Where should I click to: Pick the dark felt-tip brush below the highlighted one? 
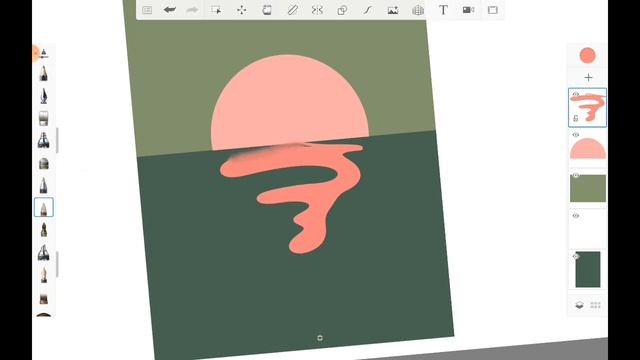pyautogui.click(x=44, y=230)
